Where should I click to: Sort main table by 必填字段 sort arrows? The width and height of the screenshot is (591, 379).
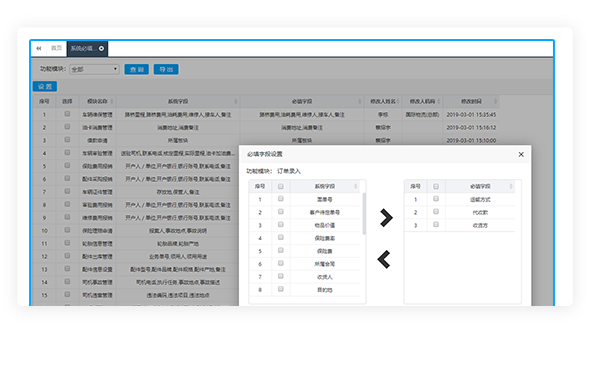click(x=360, y=101)
